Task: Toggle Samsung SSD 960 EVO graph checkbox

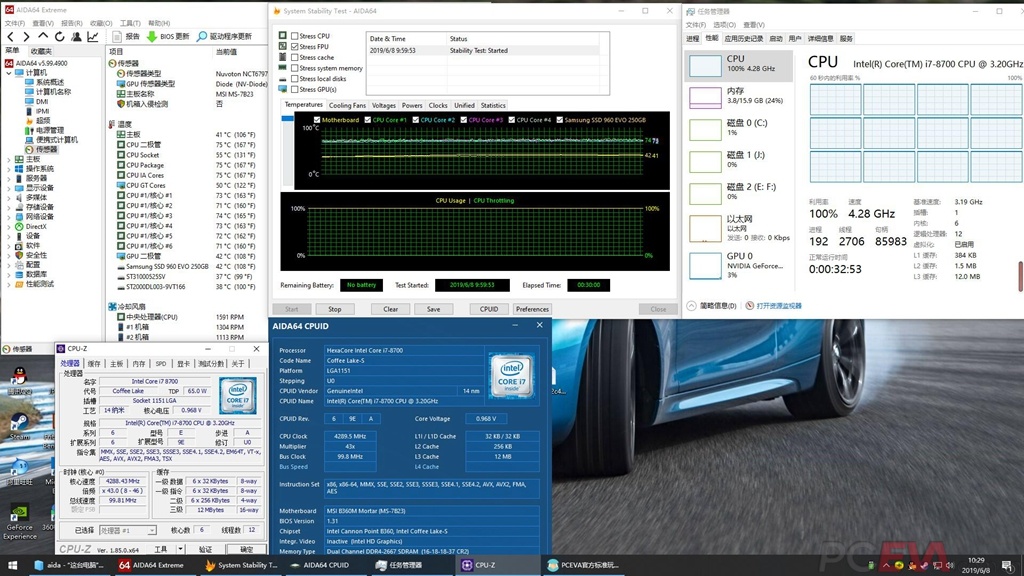Action: 560,120
